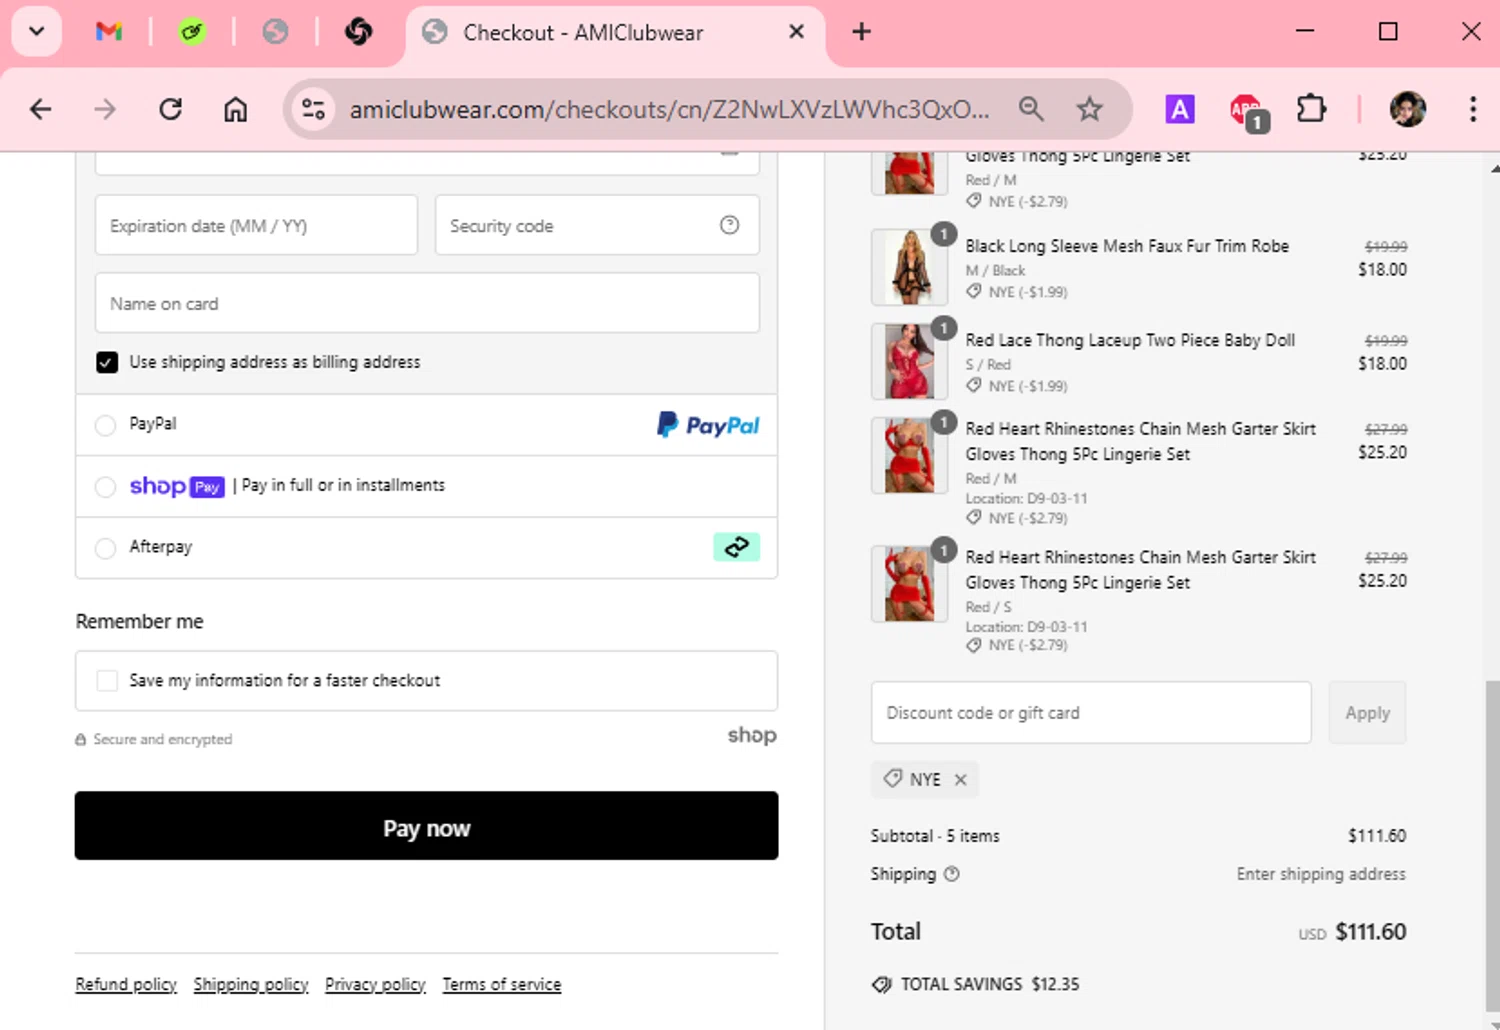1500x1030 pixels.
Task: Click the order summary scrollbar
Action: coord(1493,845)
